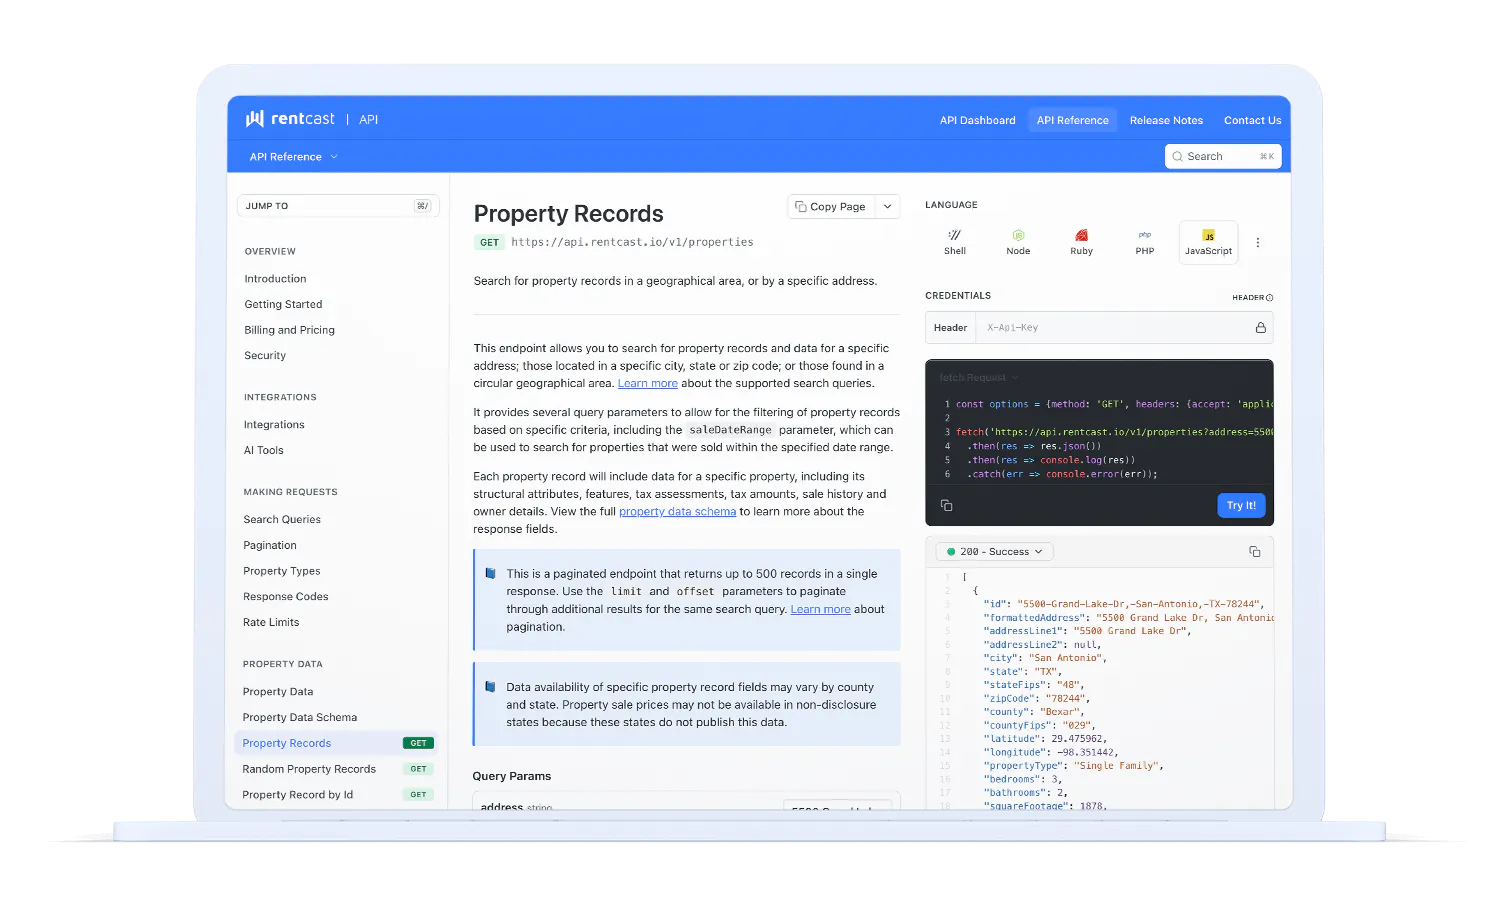Focus the Search field in the header
The height and width of the screenshot is (900, 1500).
[x=1223, y=157]
